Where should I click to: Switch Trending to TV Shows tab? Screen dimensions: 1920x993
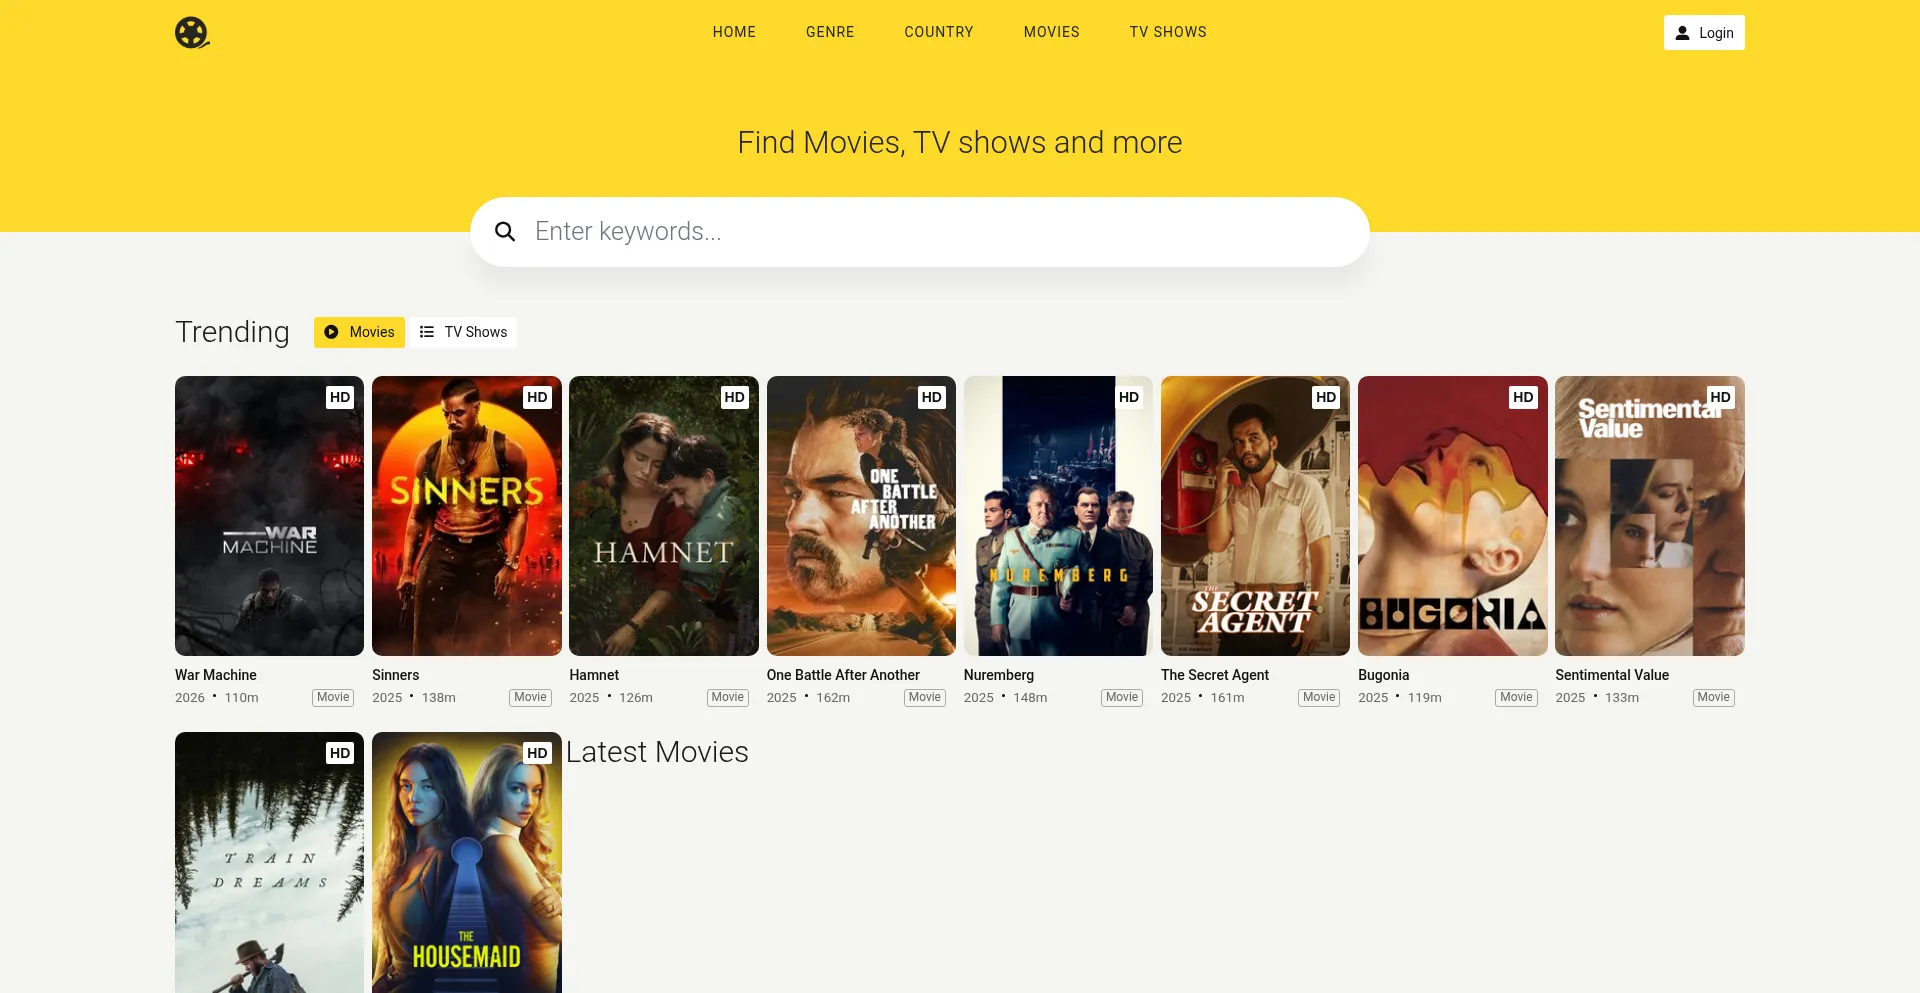click(x=463, y=332)
